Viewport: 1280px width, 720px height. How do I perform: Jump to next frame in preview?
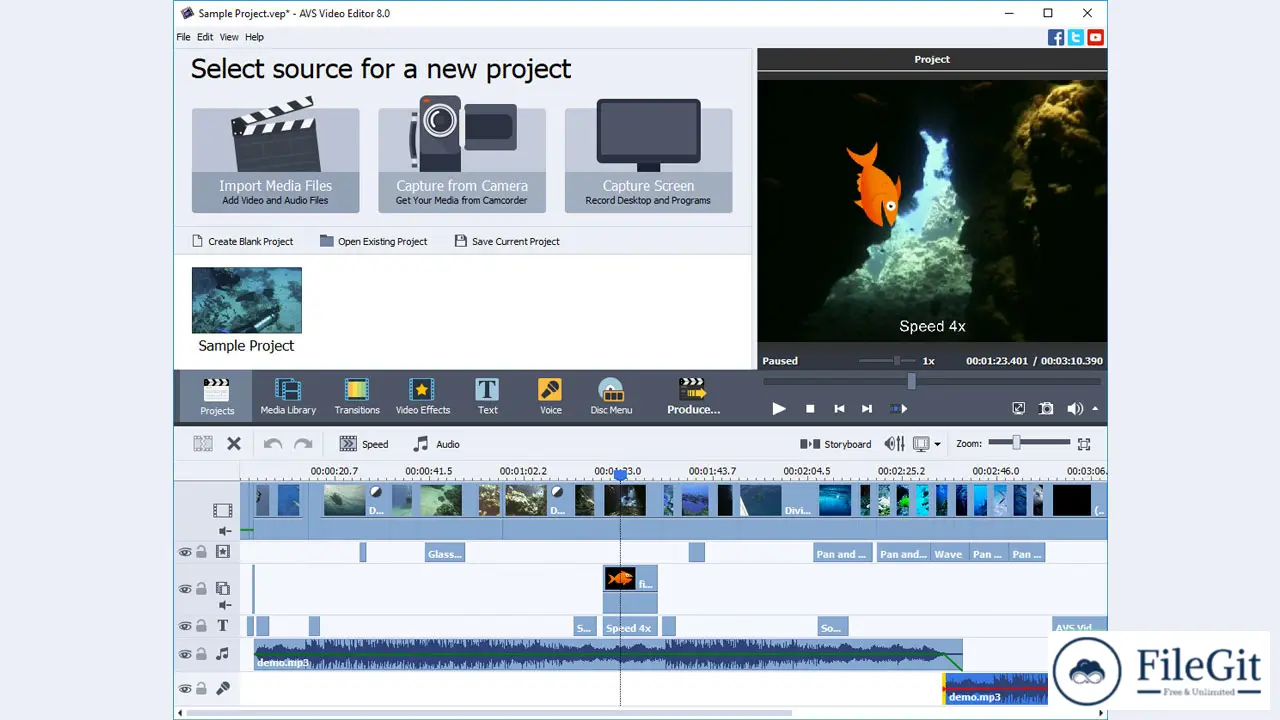(x=867, y=408)
